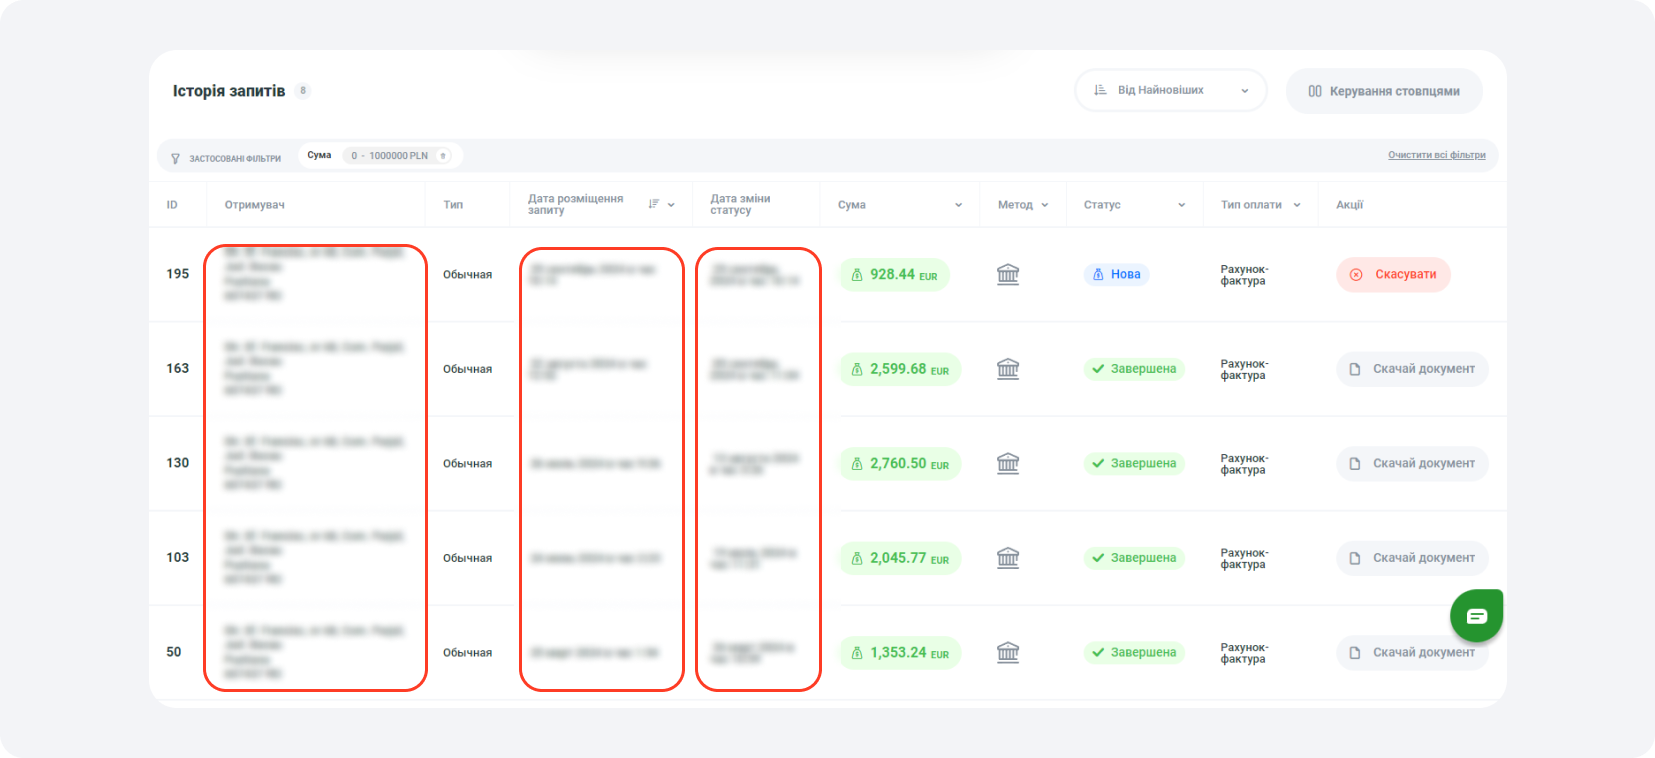Click the 928.44 EUR amount badge
Screen dimensions: 1655x758
pos(894,275)
